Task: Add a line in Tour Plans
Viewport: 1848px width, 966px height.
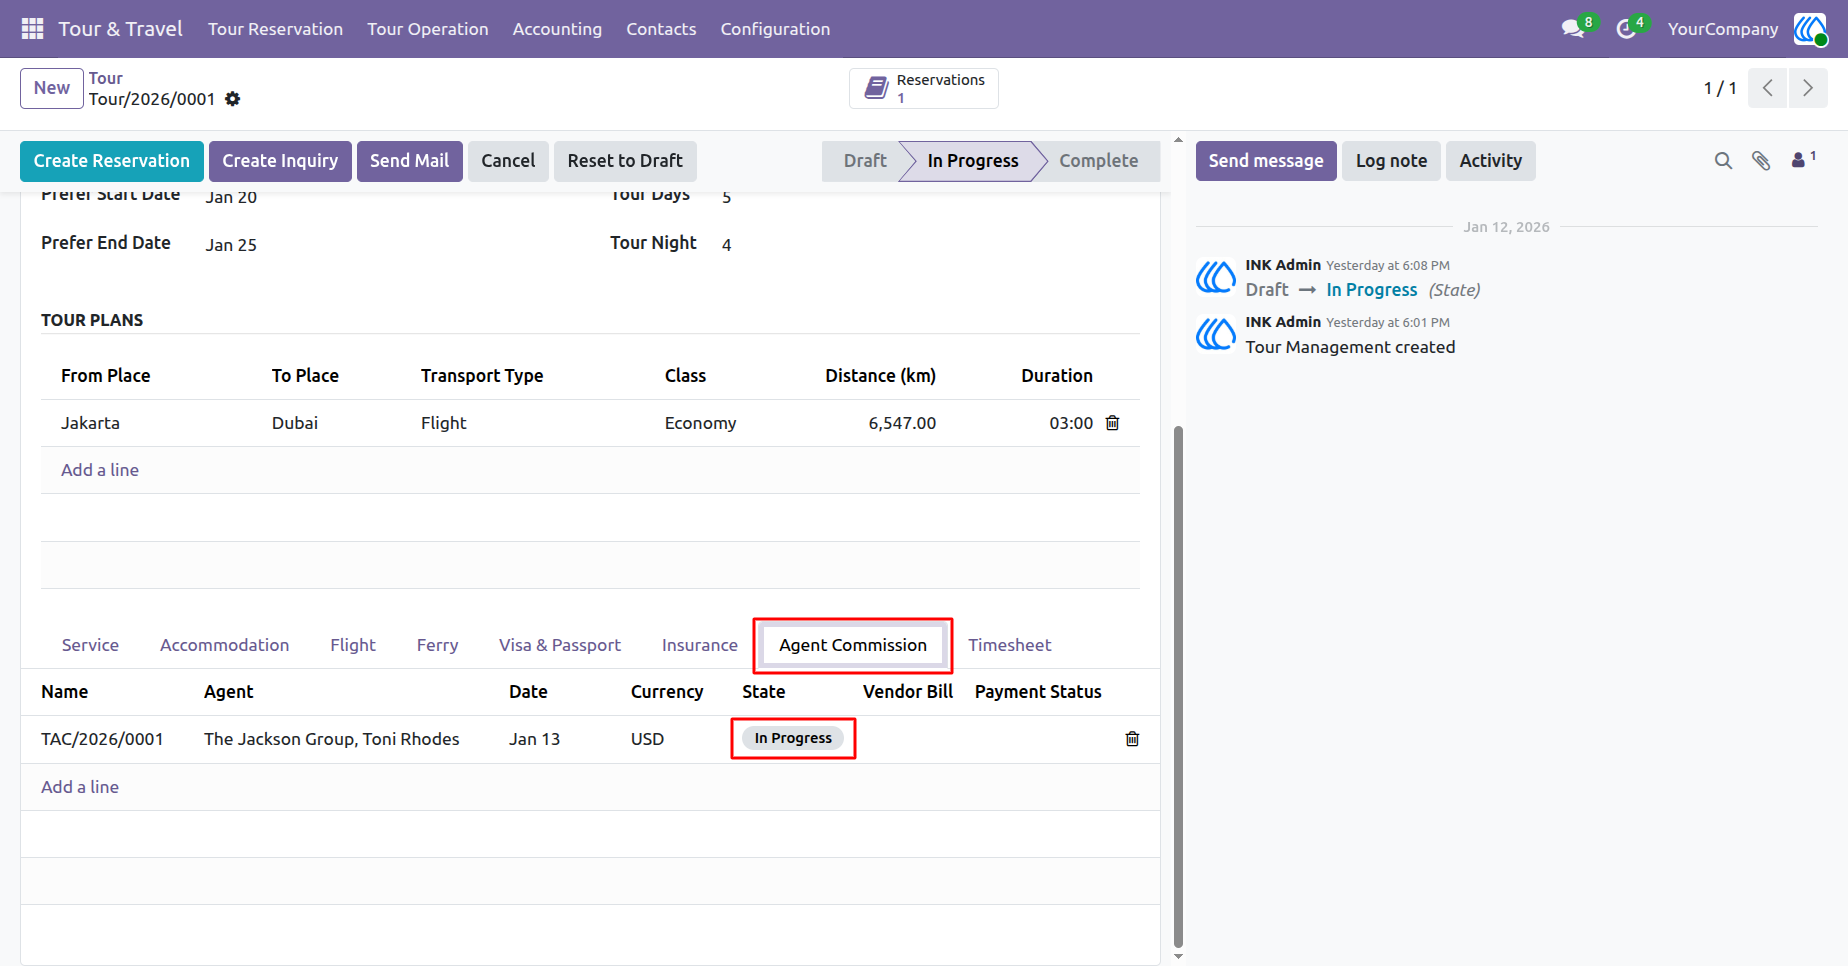Action: pos(100,470)
